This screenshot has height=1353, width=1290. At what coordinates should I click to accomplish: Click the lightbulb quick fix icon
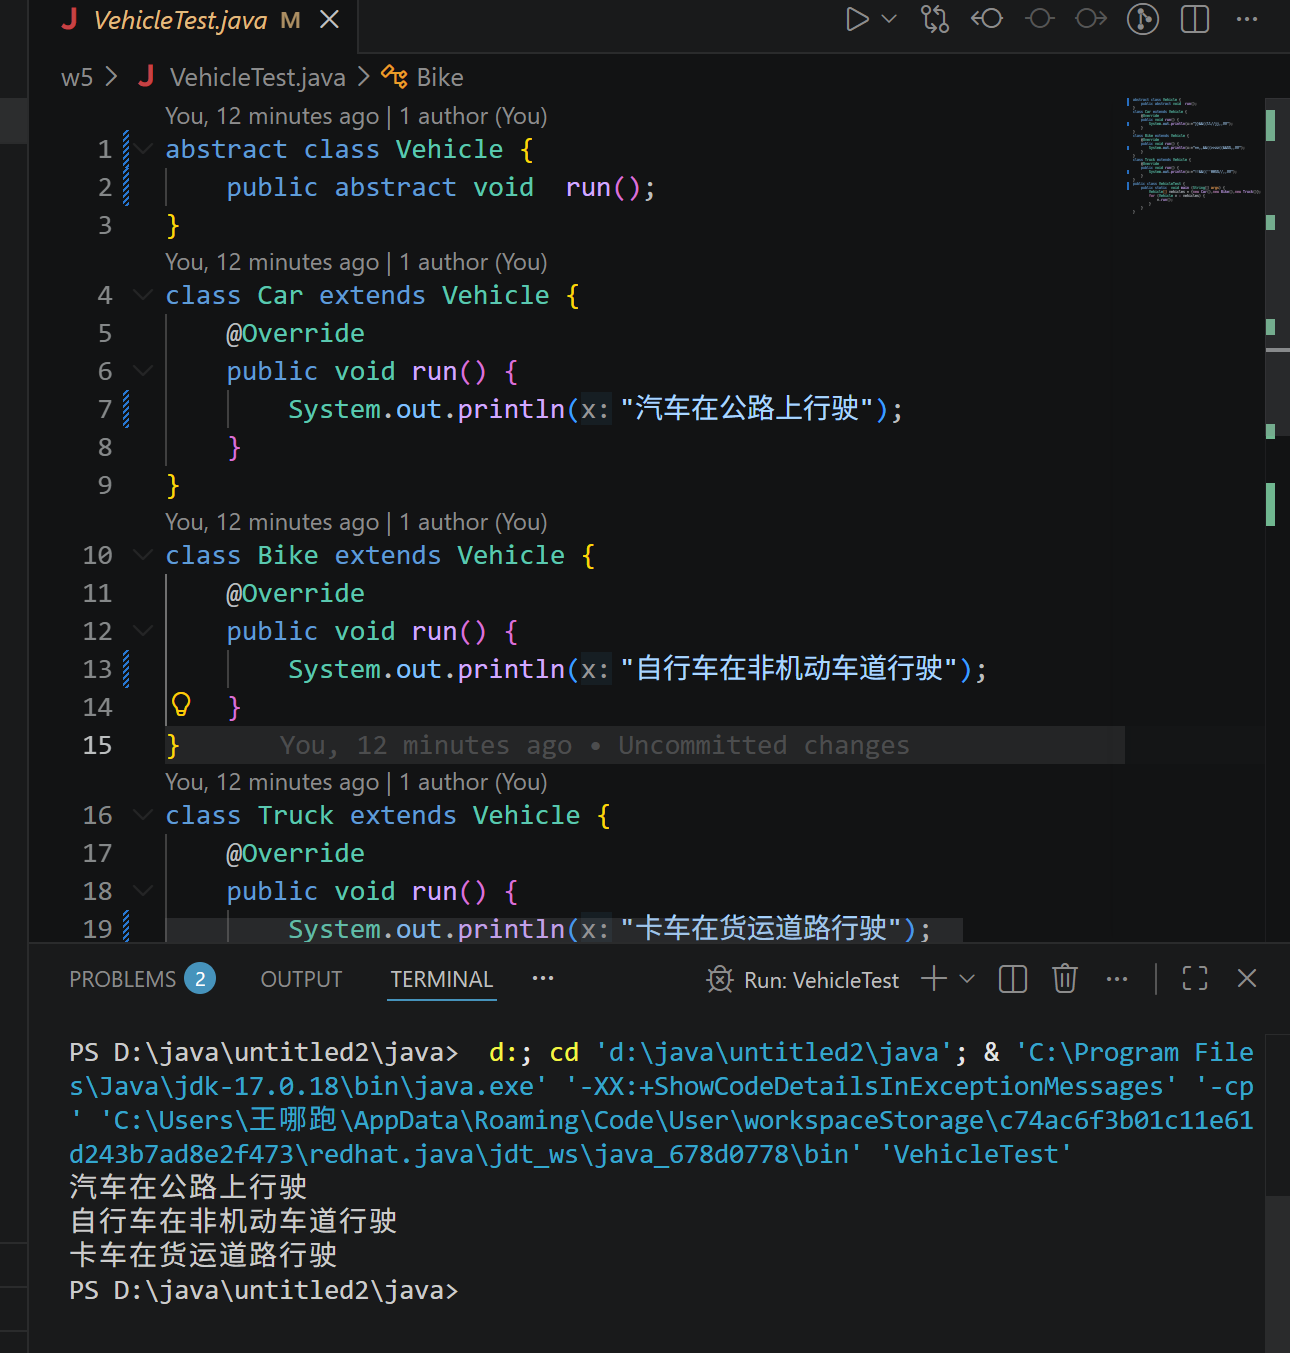pyautogui.click(x=181, y=705)
